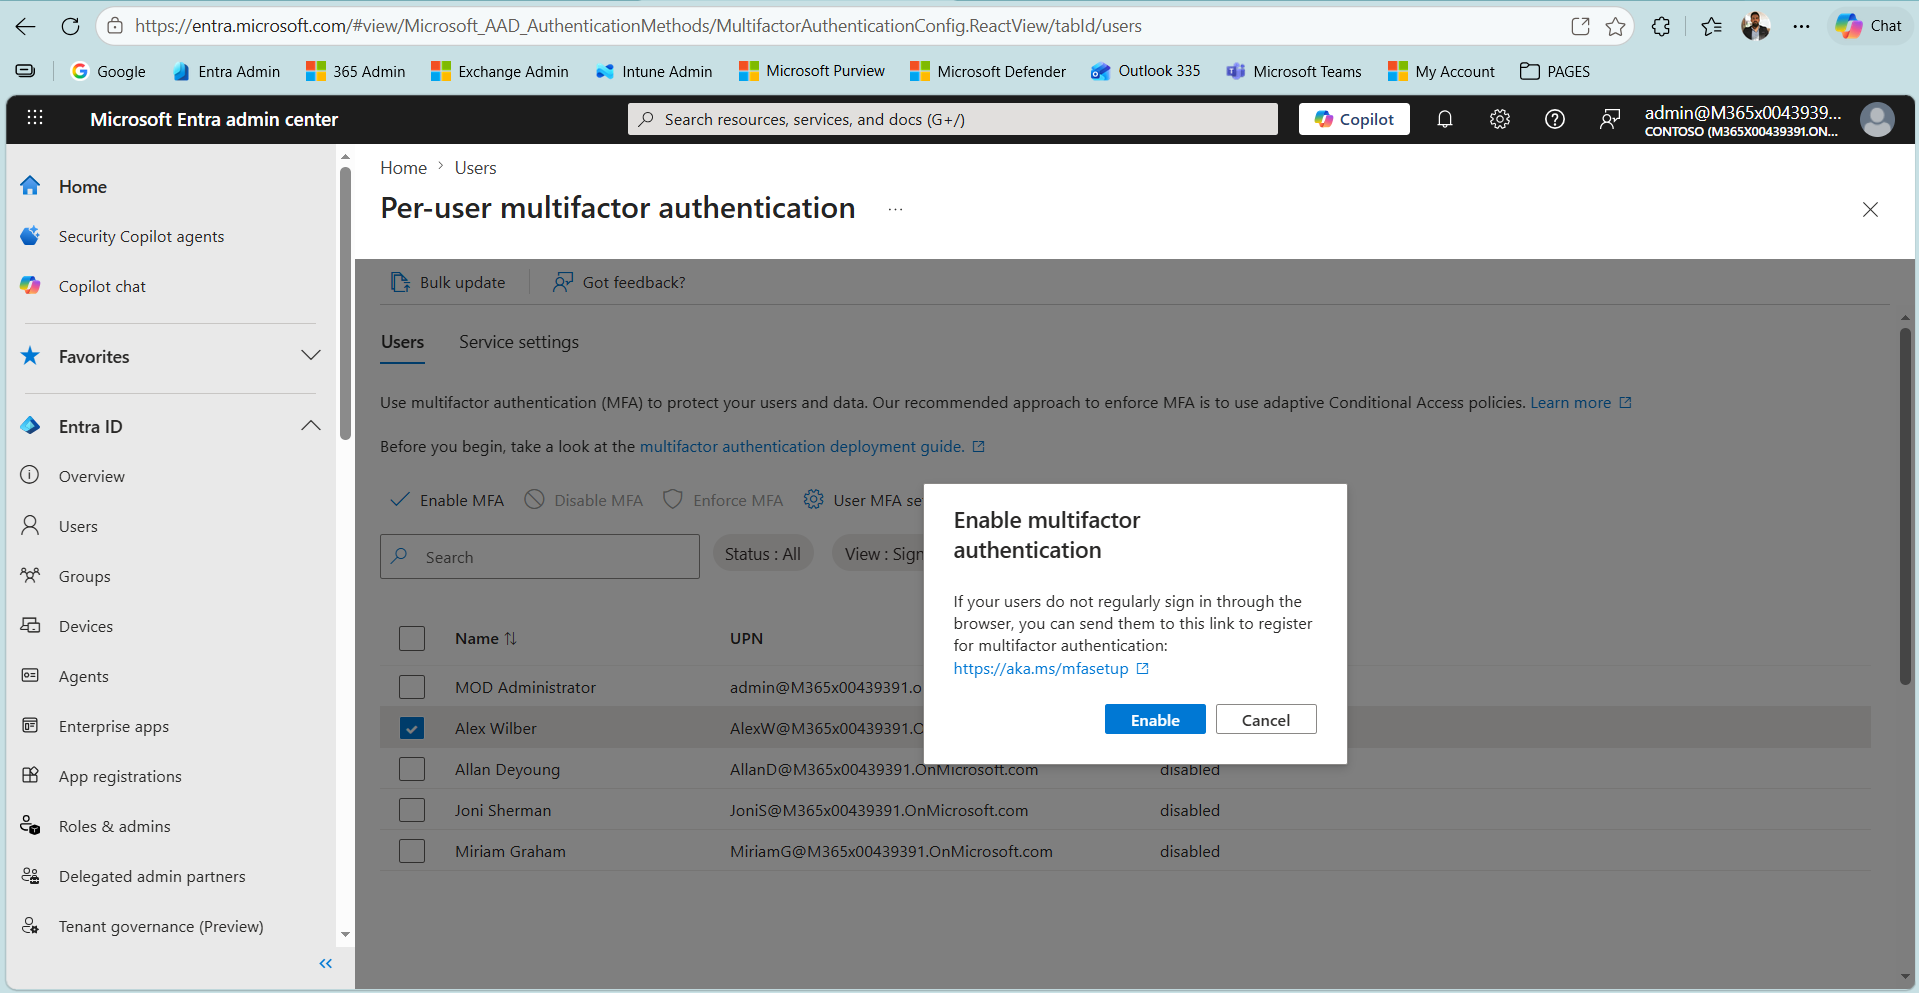Screen dimensions: 1919x993
Task: Click the browser back arrow
Action: point(26,26)
